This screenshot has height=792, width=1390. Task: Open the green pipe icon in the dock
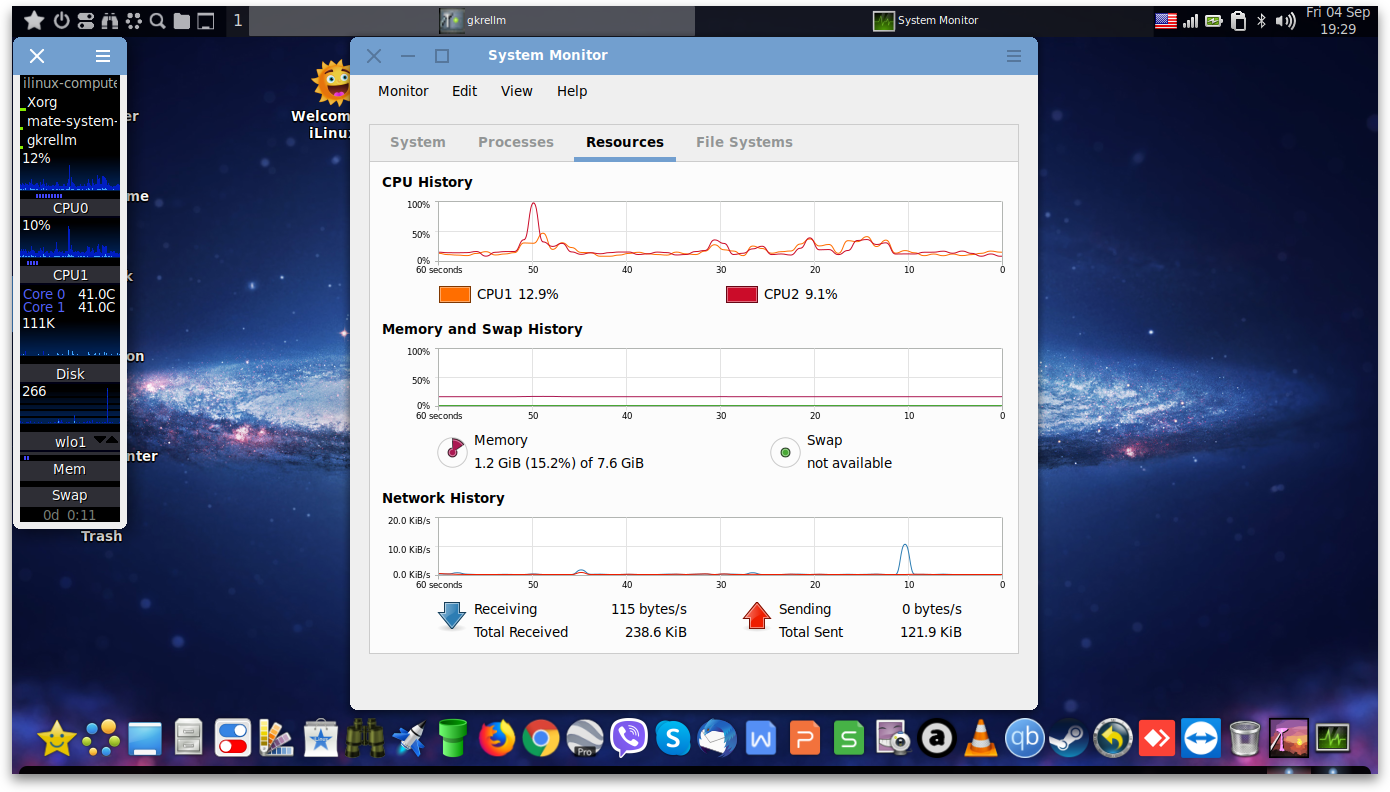(x=453, y=739)
